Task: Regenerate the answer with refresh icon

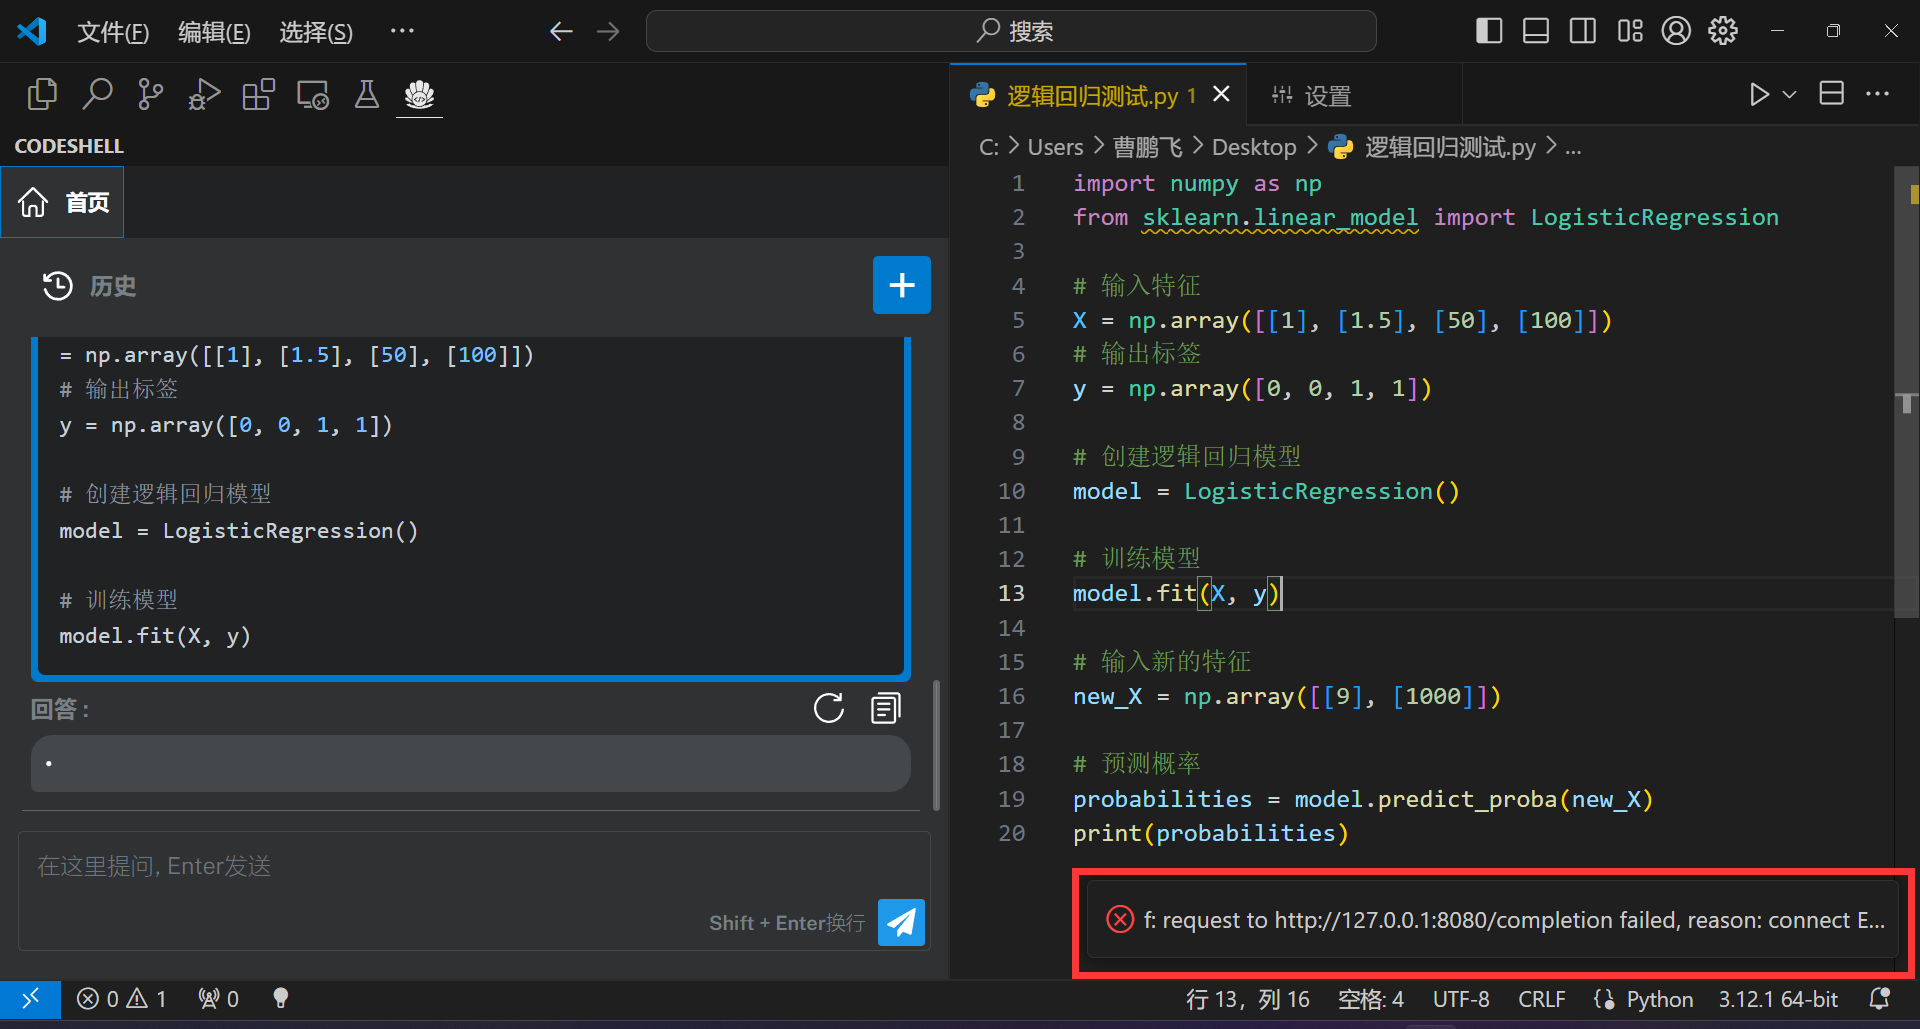Action: (x=828, y=709)
